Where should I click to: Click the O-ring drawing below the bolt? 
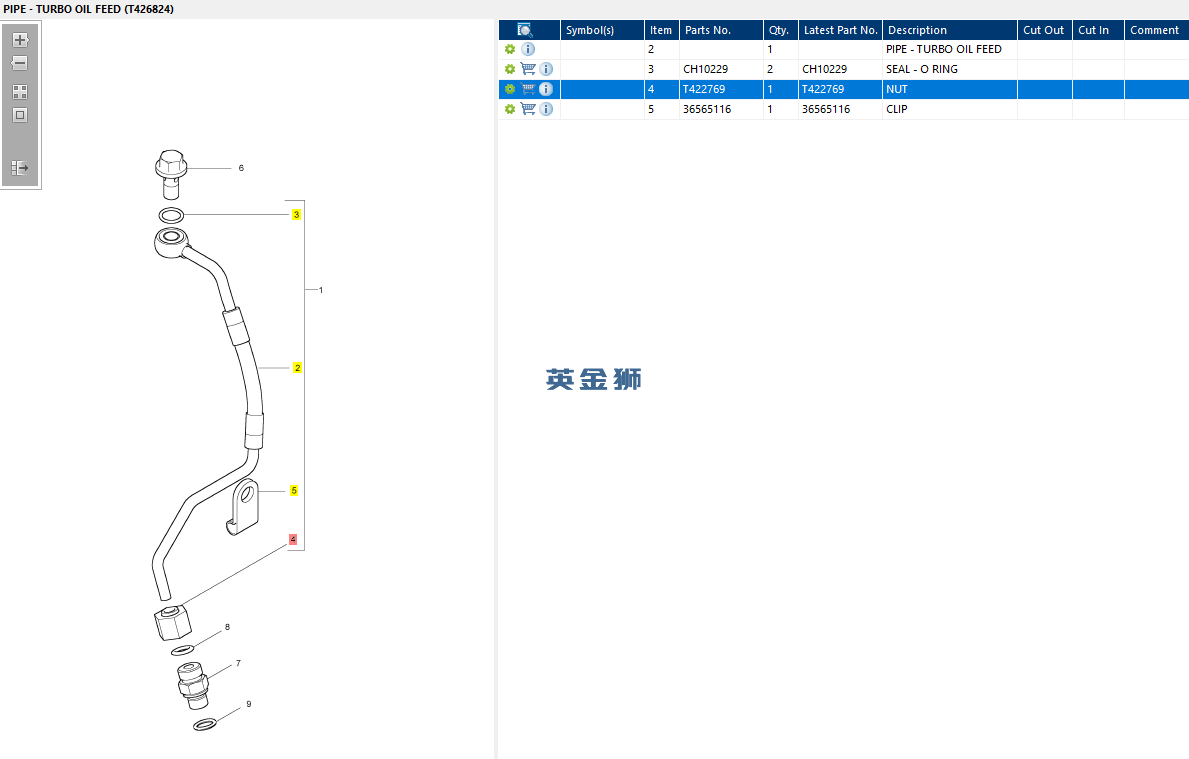[171, 215]
